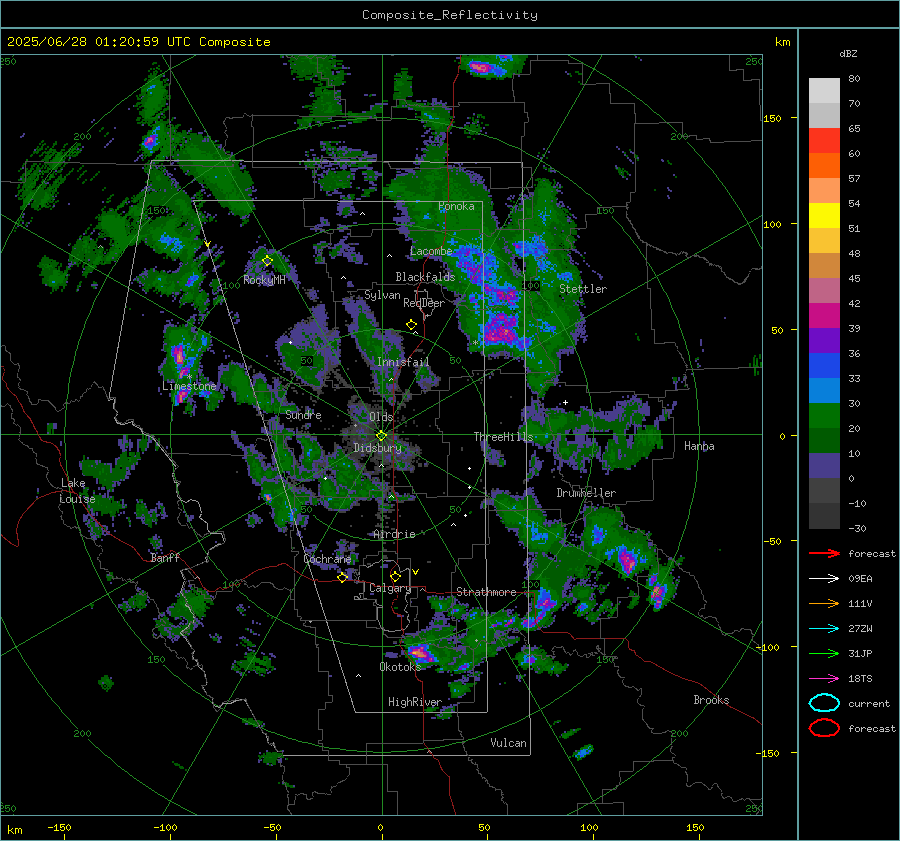Select the Limestone label

point(189,386)
